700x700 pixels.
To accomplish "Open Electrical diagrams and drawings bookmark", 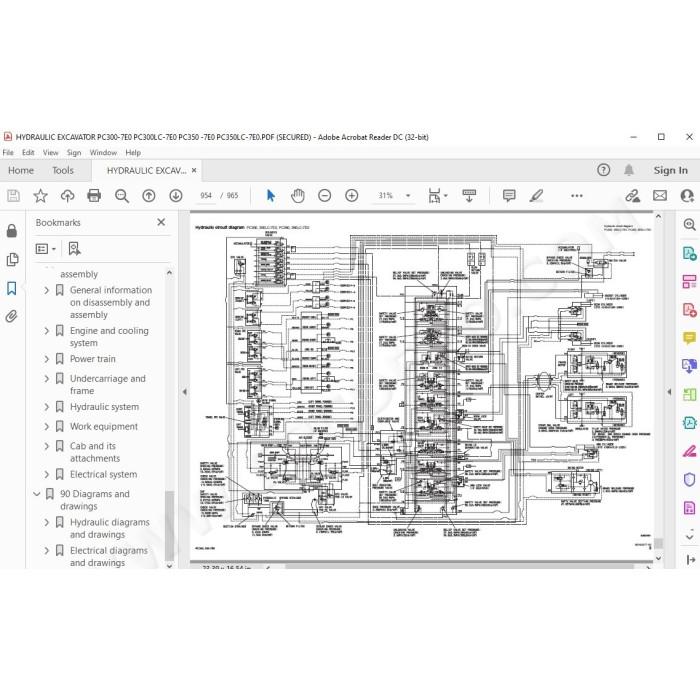I will tap(108, 556).
